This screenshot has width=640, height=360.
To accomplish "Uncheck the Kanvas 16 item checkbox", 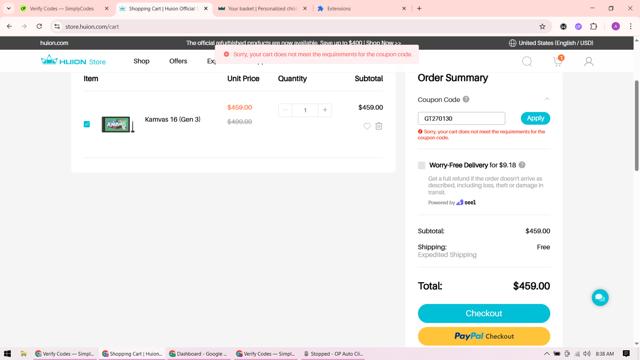I will pos(87,124).
